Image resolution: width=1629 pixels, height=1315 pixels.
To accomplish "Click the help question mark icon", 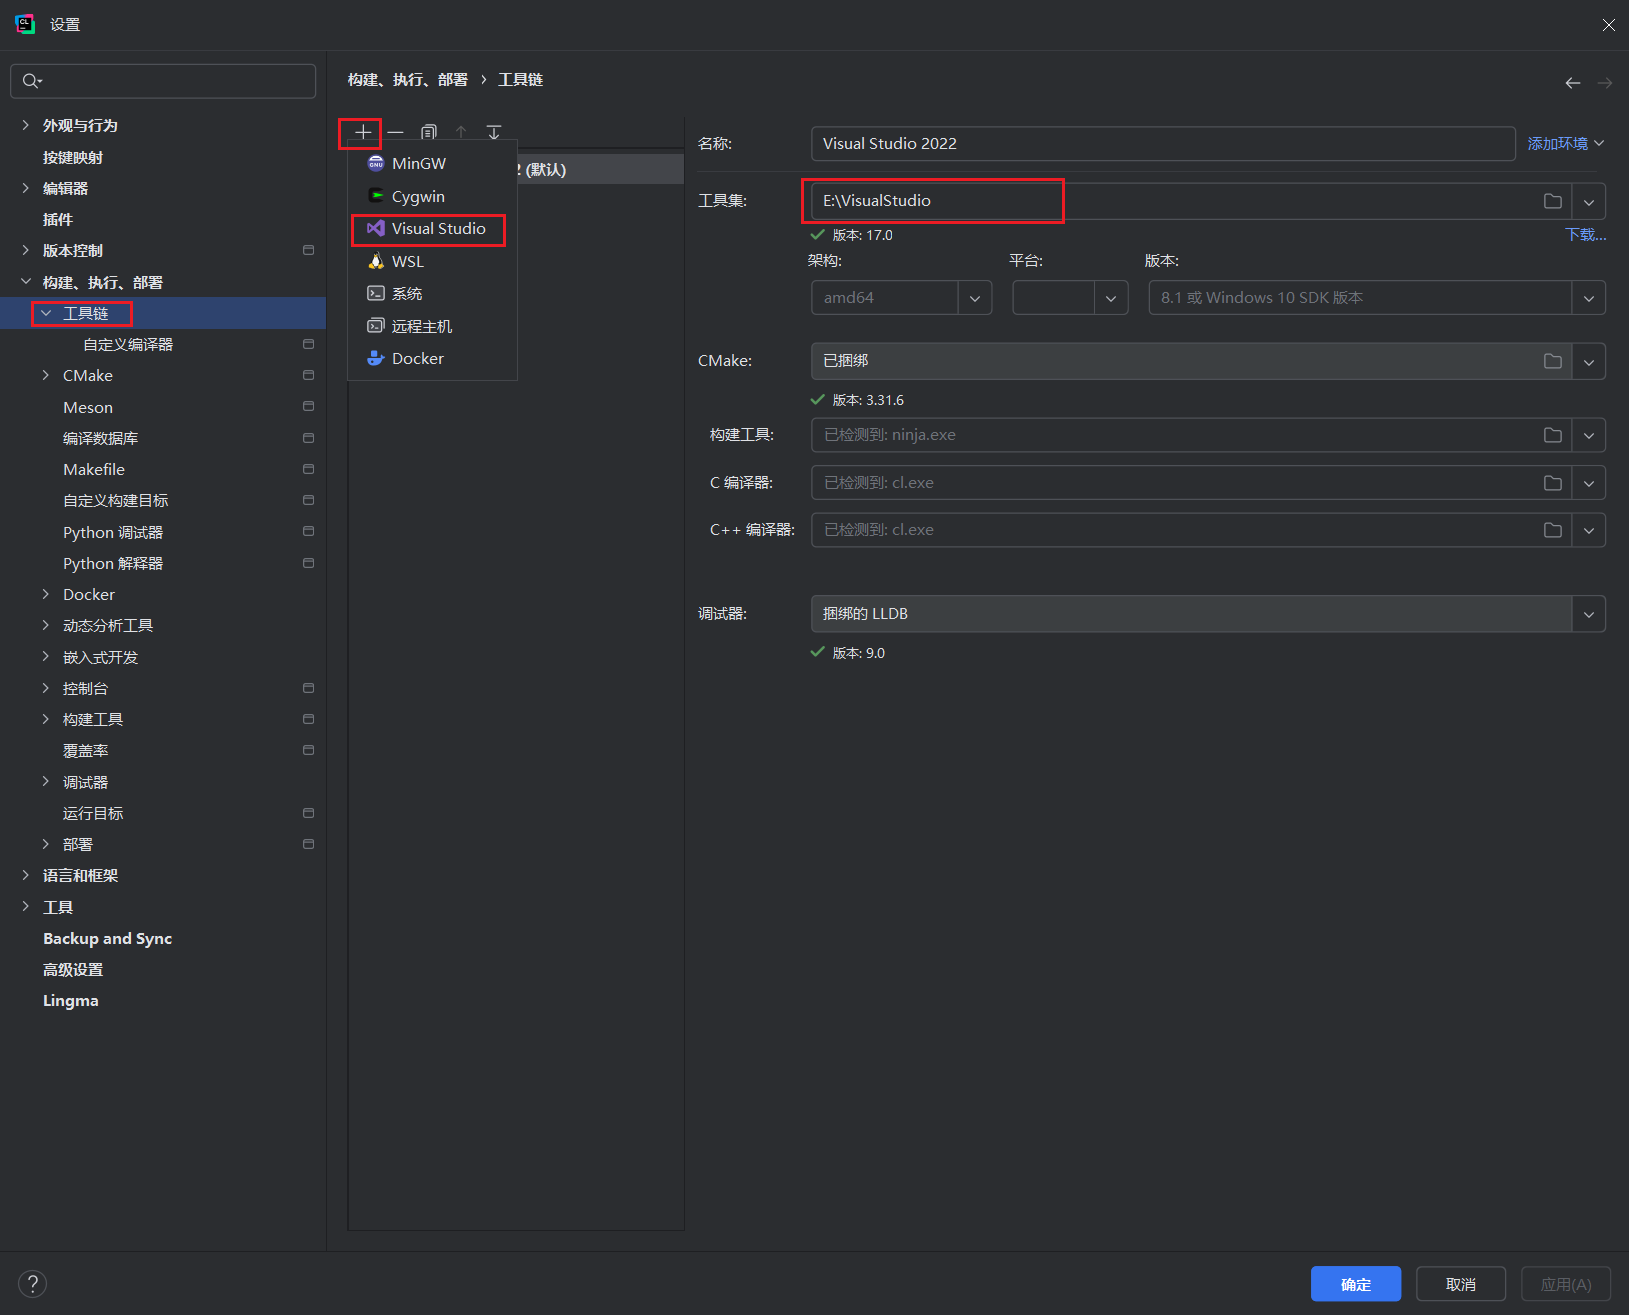I will (x=32, y=1283).
